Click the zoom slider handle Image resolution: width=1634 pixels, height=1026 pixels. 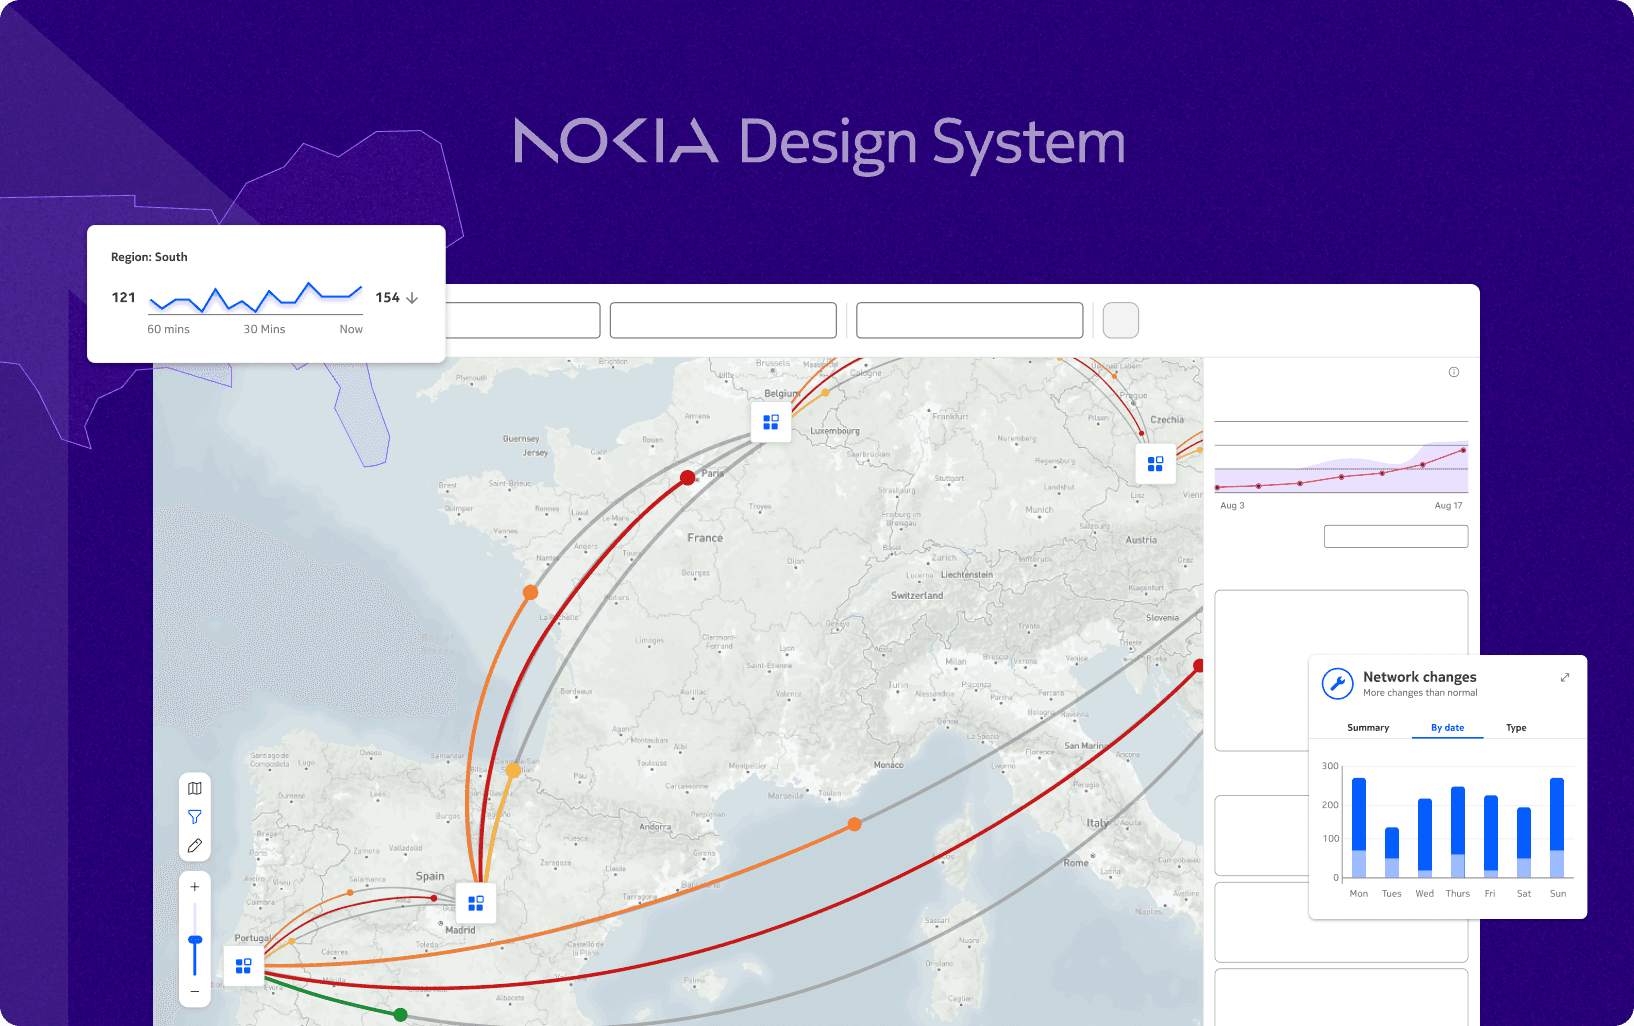click(x=195, y=940)
